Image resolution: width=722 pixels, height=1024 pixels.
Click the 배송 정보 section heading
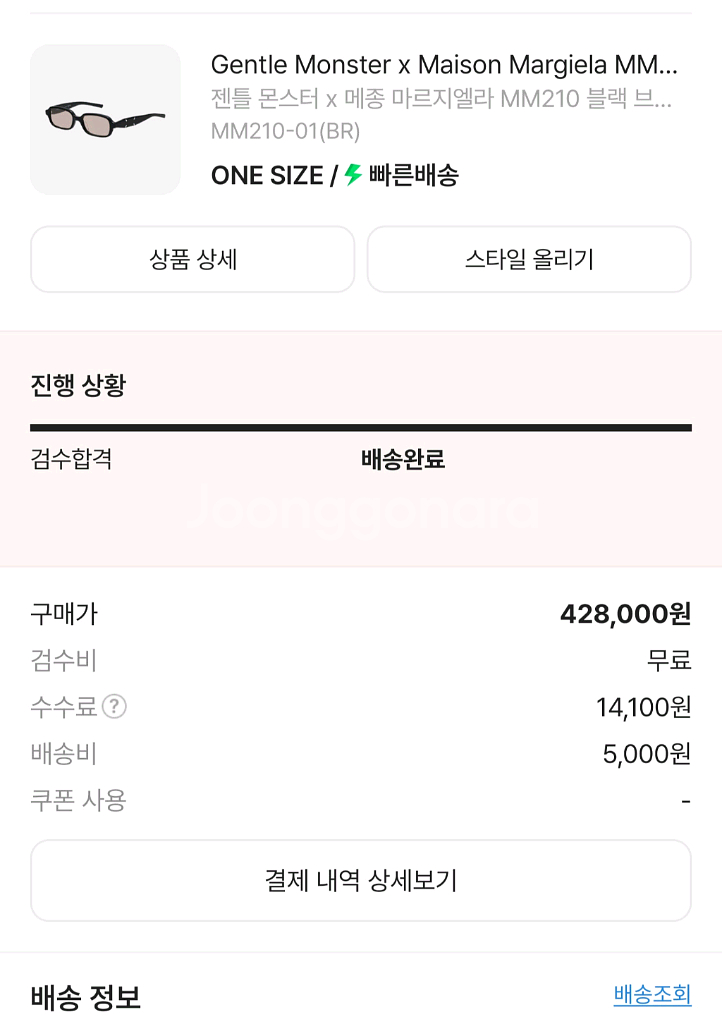(85, 997)
